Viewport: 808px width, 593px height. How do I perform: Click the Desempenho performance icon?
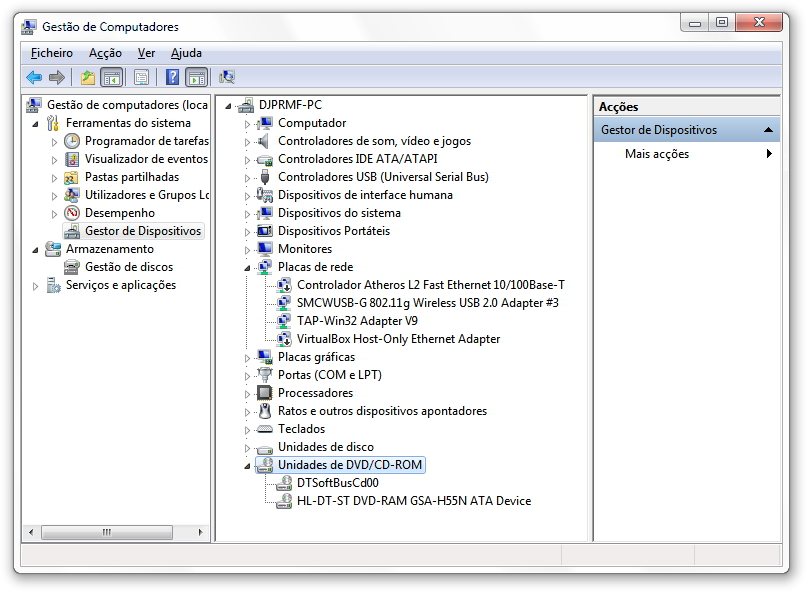72,213
